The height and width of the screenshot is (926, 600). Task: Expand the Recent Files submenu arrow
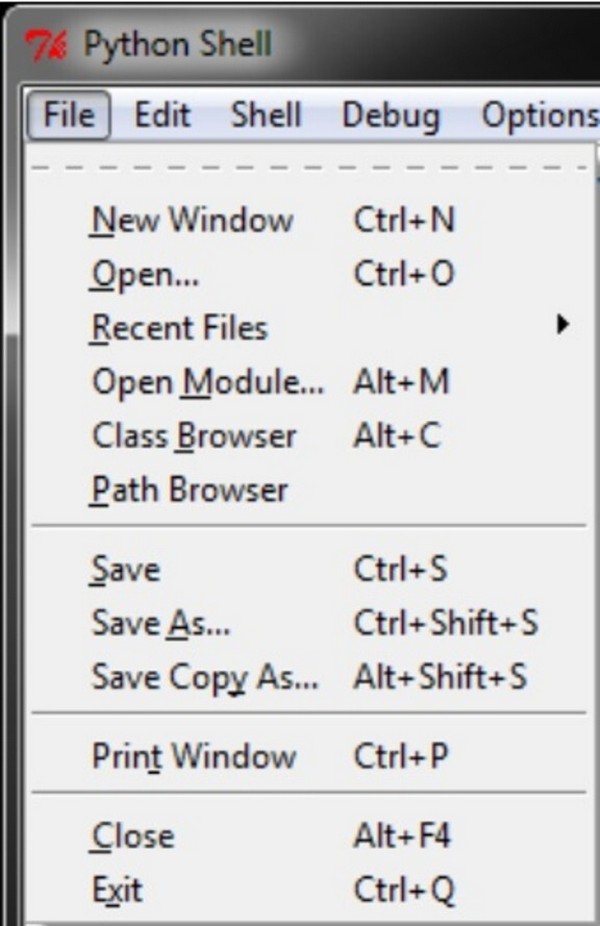[x=563, y=324]
